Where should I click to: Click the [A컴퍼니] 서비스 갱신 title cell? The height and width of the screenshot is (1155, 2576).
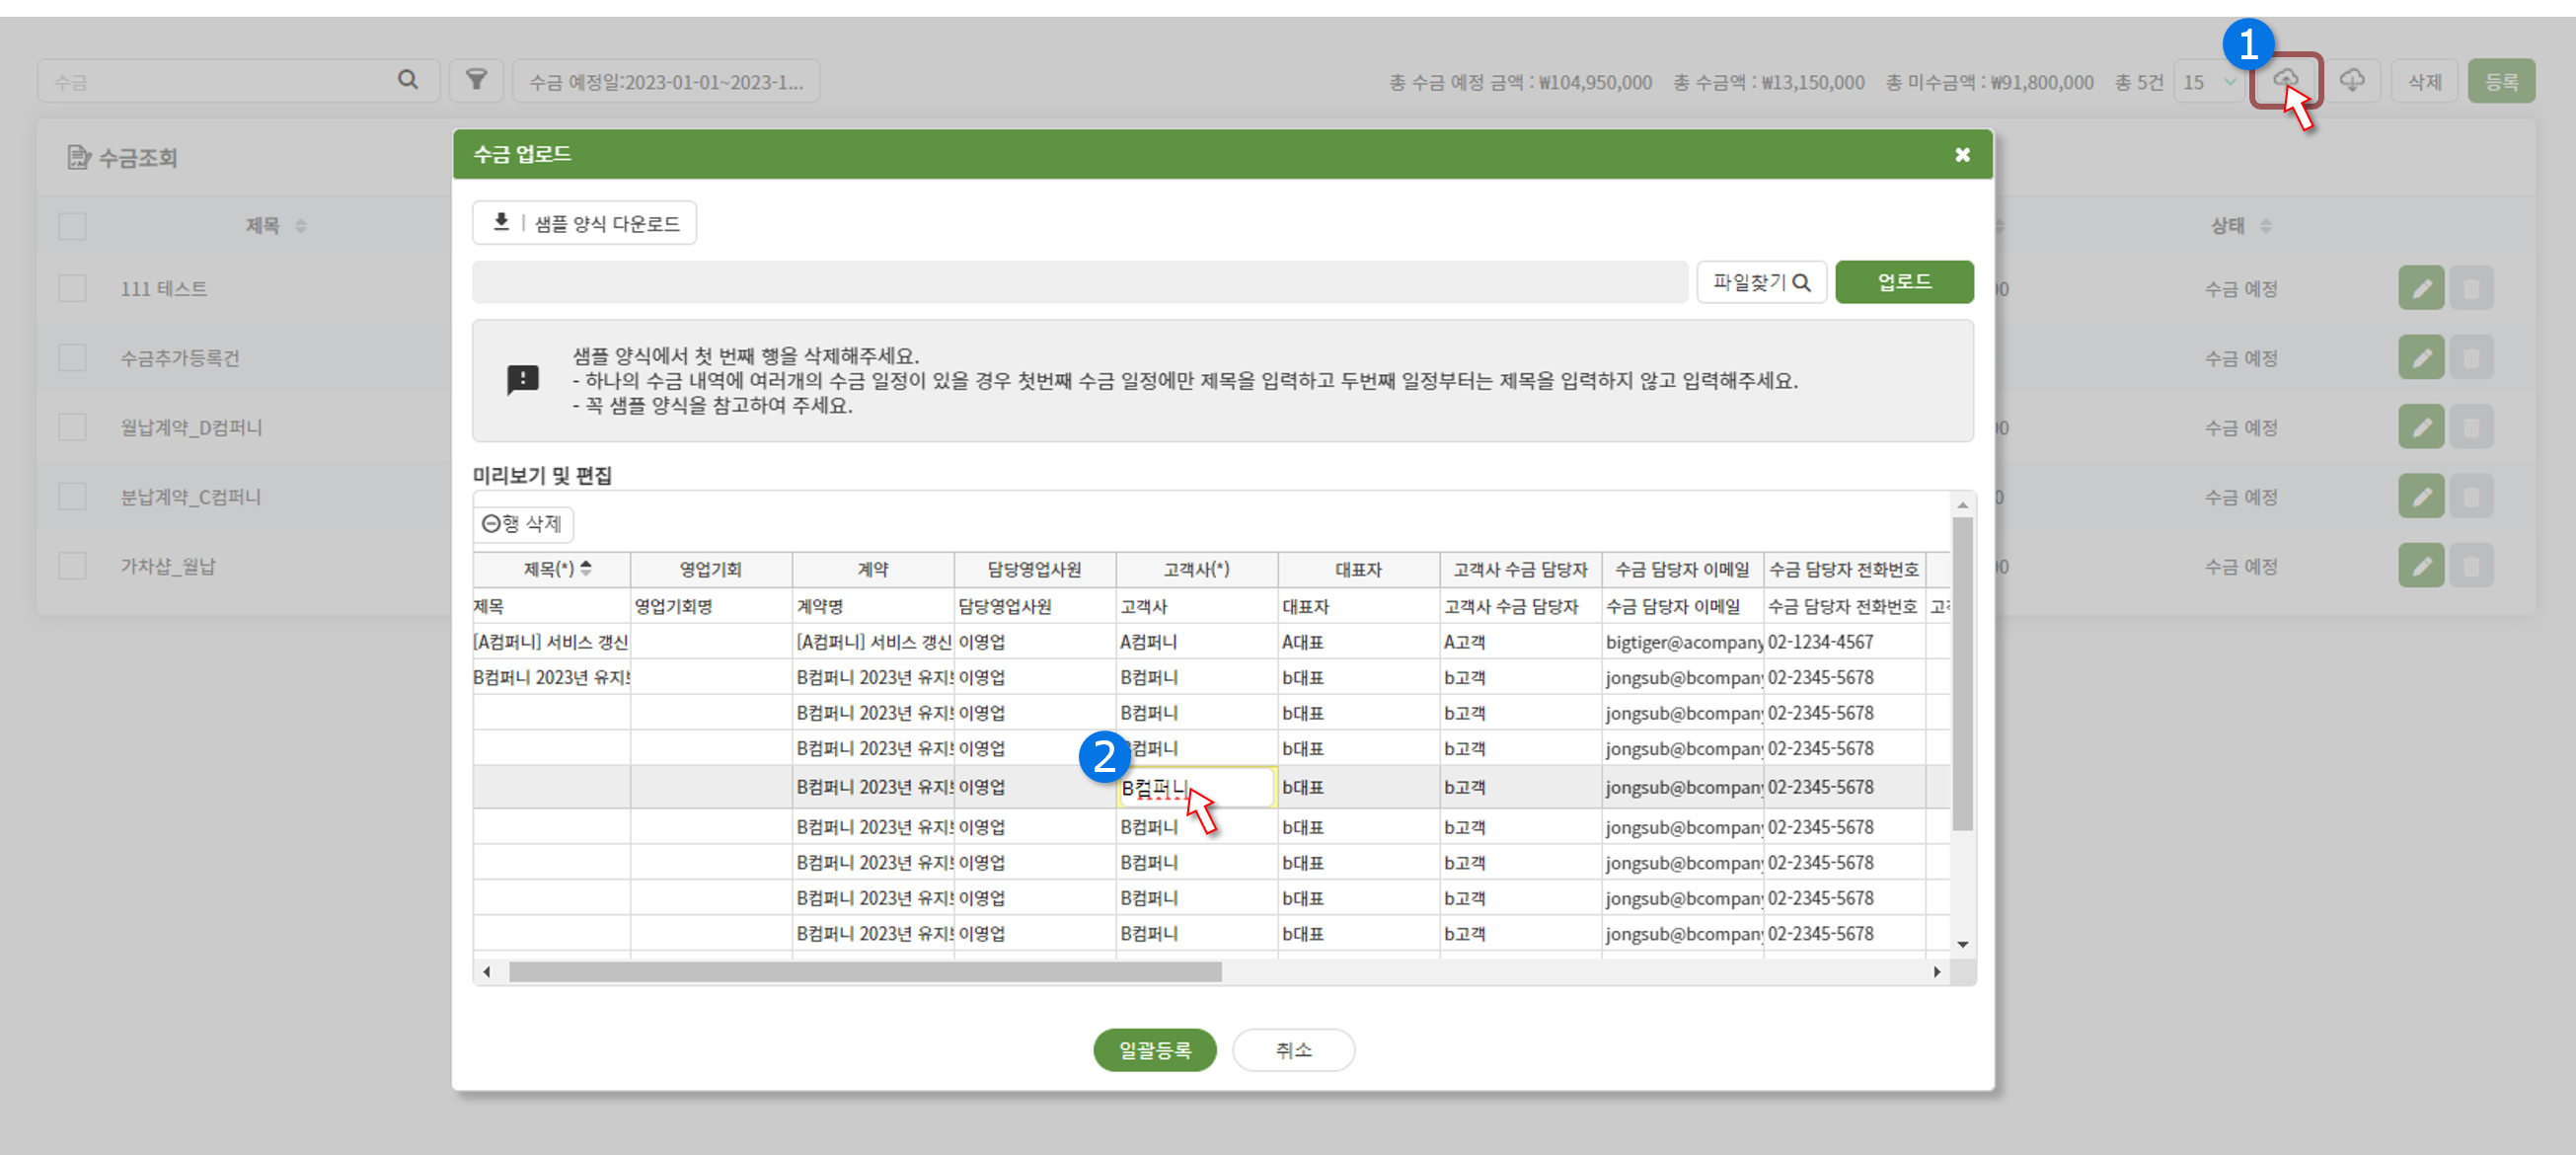[551, 642]
